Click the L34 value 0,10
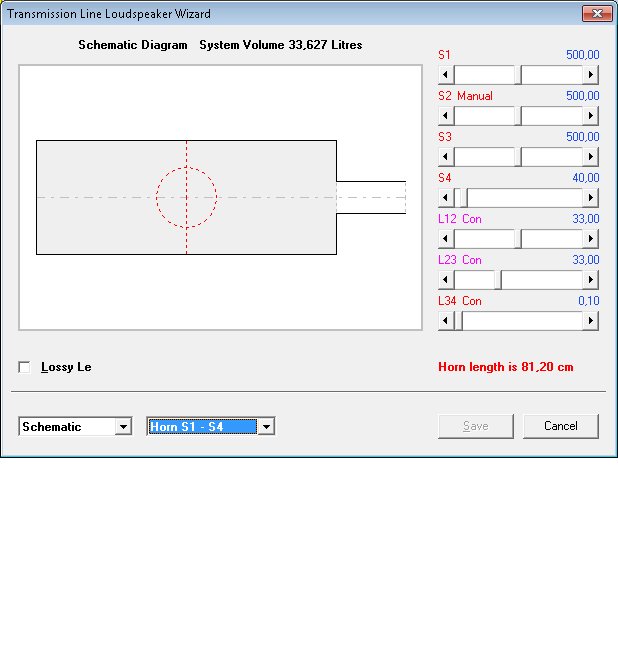The image size is (618, 652). pyautogui.click(x=588, y=301)
